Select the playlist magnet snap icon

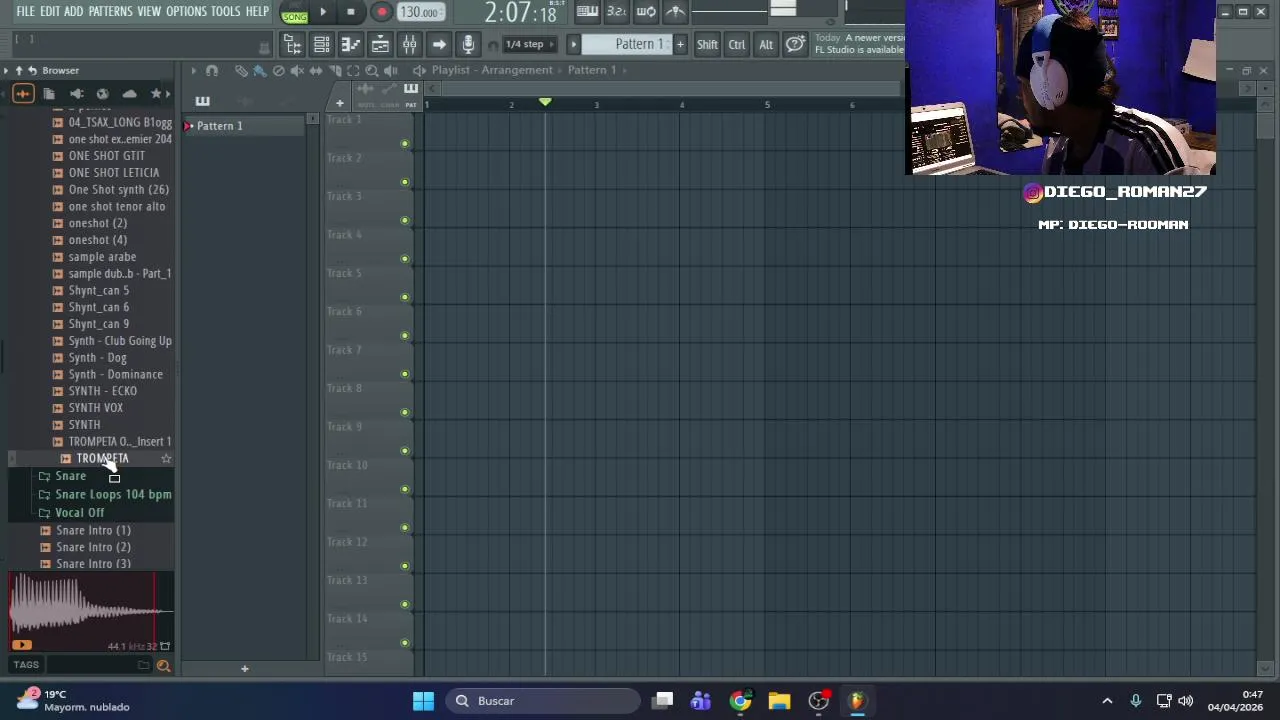212,70
